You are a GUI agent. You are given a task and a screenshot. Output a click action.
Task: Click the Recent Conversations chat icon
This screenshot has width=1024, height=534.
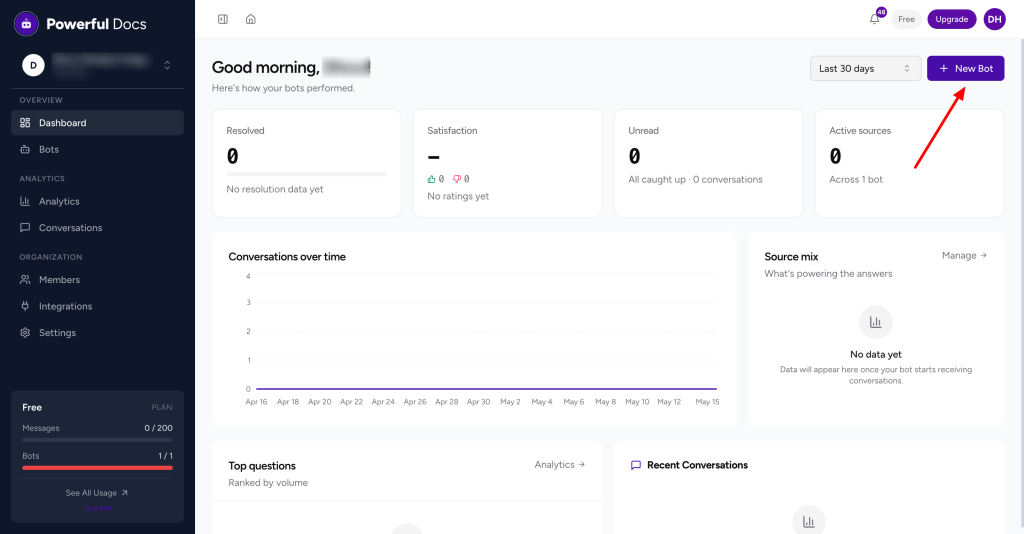pos(635,465)
